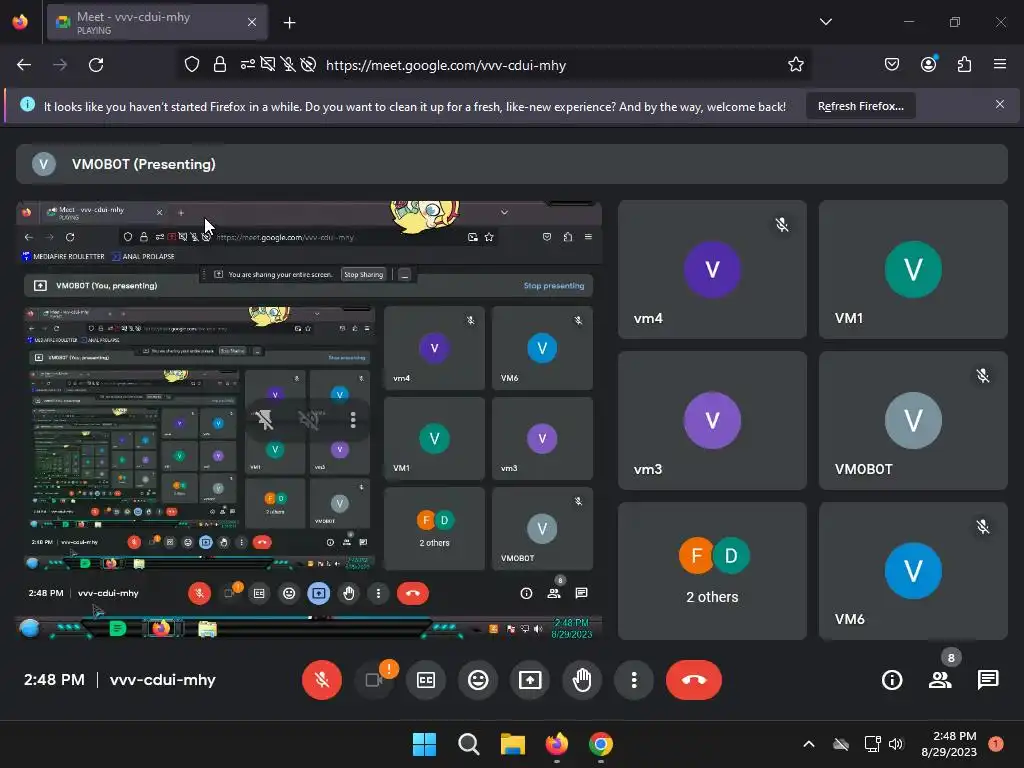The height and width of the screenshot is (768, 1024).
Task: Open Save to Pocket icon
Action: (x=891, y=65)
